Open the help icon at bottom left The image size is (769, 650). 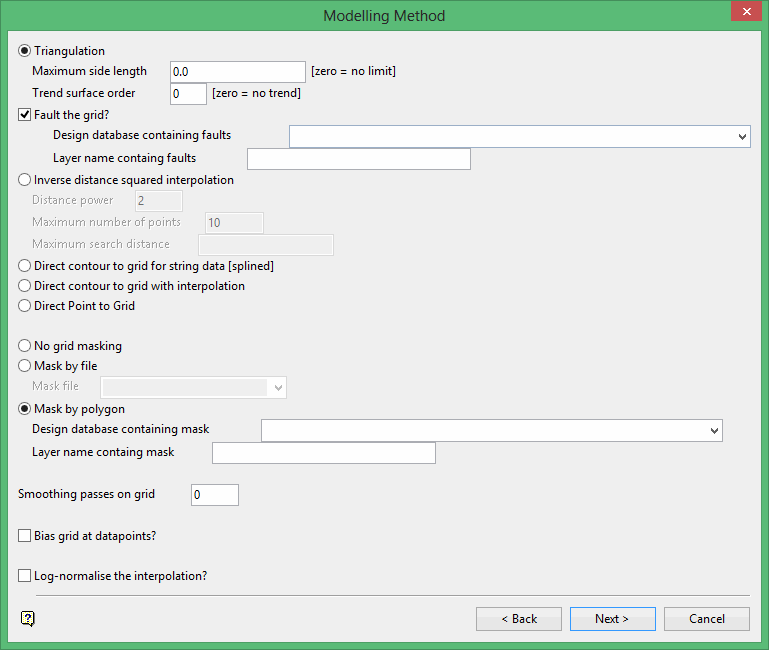[27, 619]
